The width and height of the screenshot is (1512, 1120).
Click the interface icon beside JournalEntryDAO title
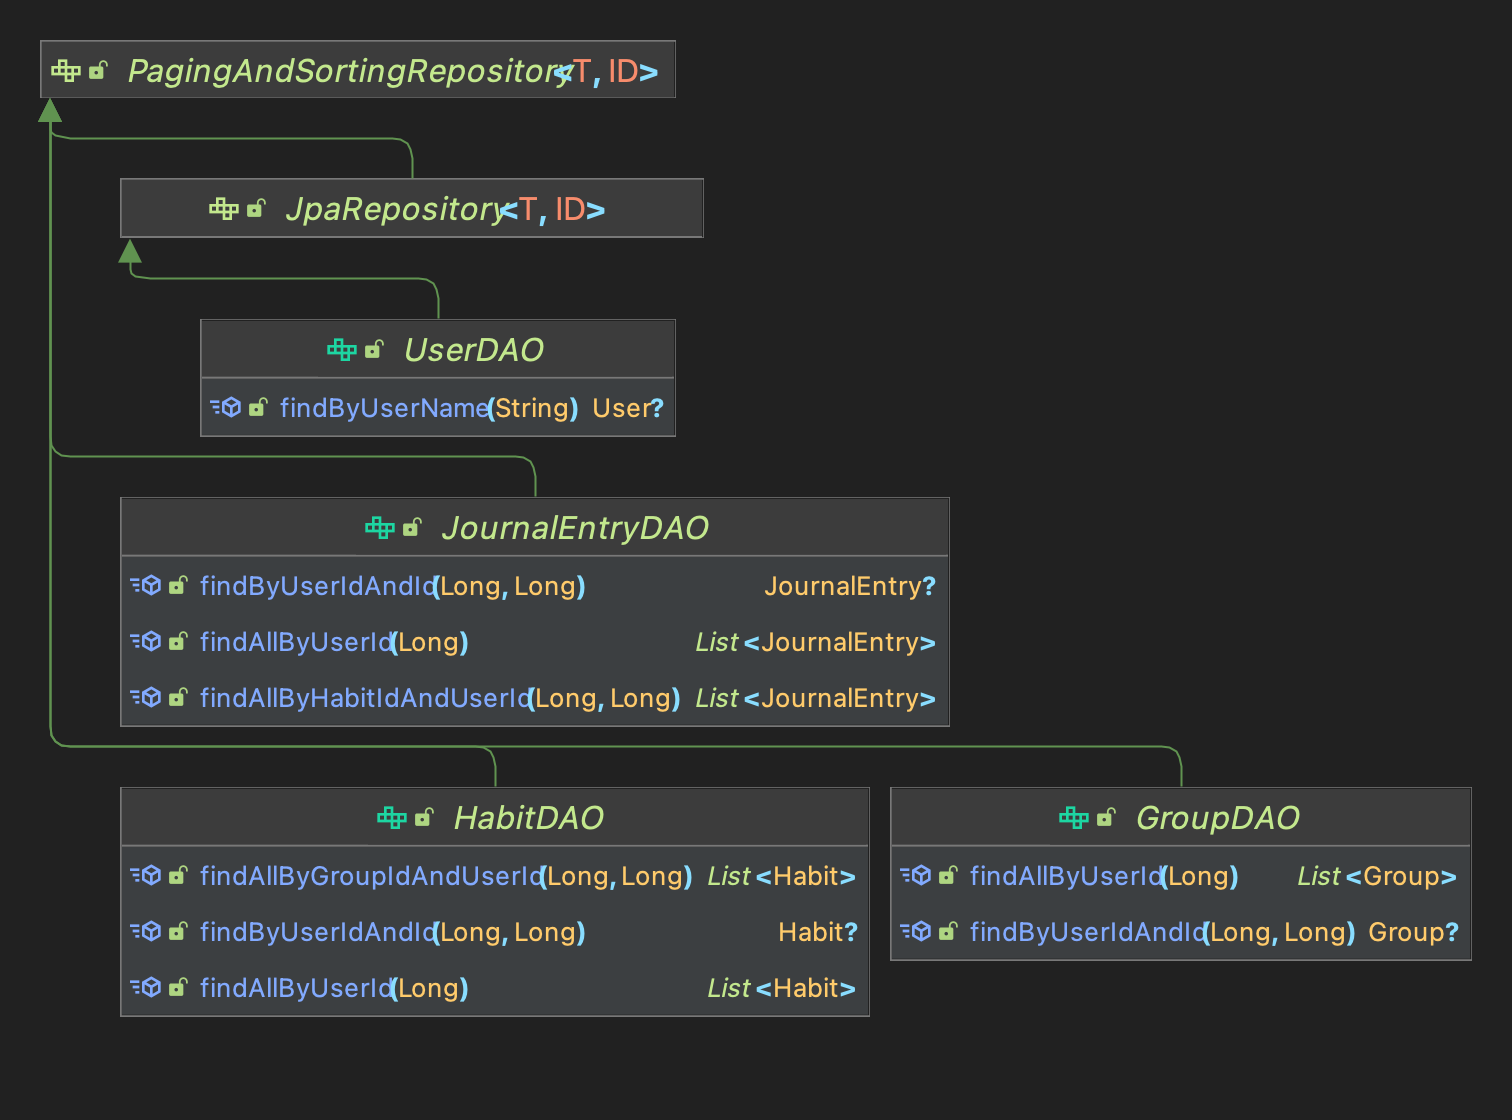380,527
